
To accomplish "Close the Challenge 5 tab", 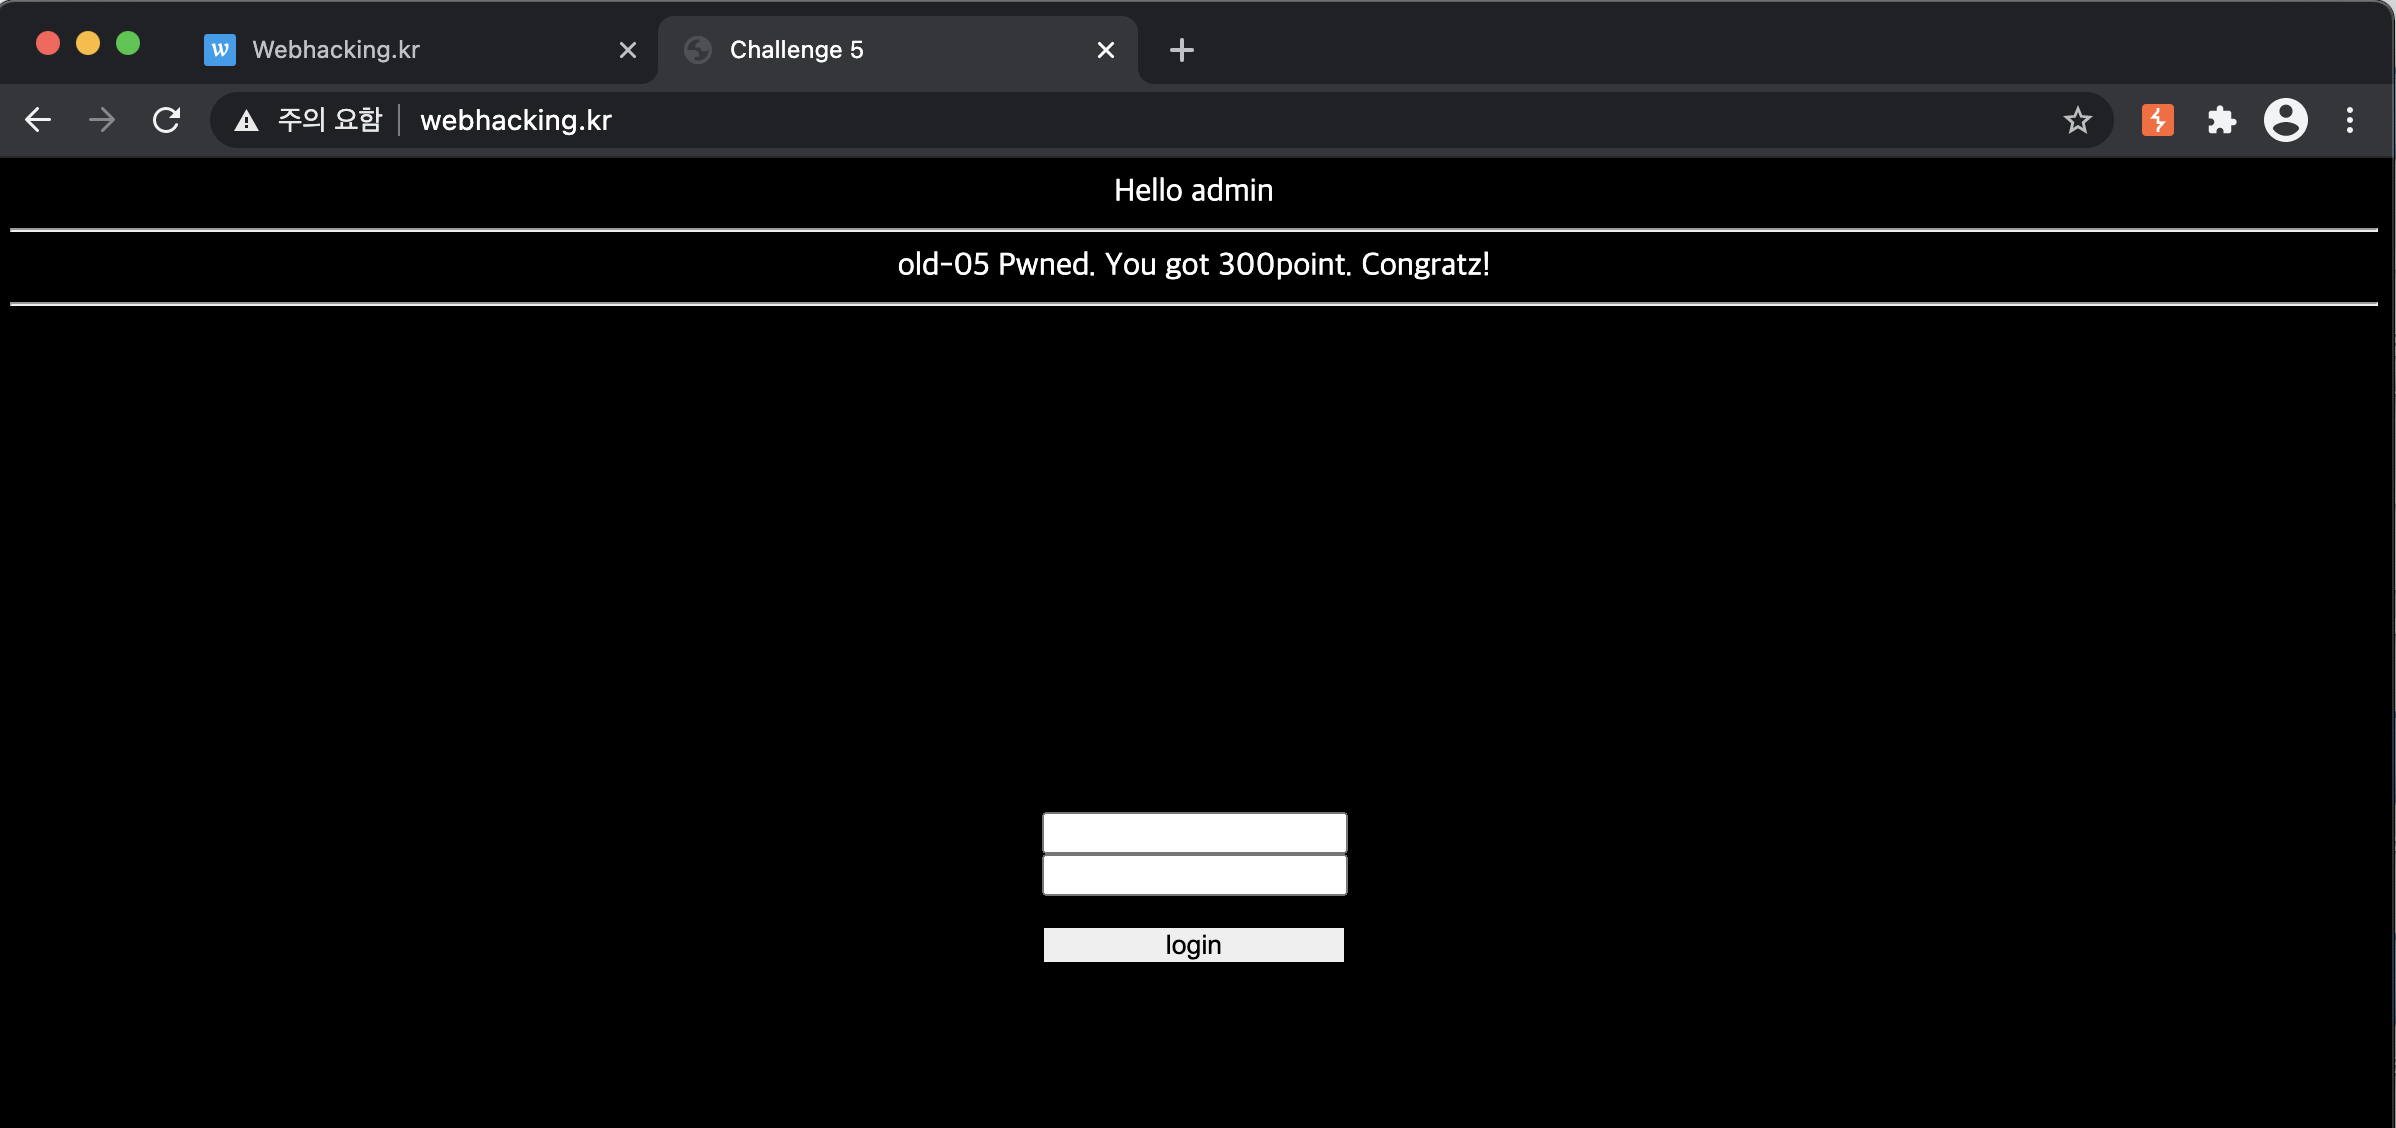I will (x=1106, y=50).
